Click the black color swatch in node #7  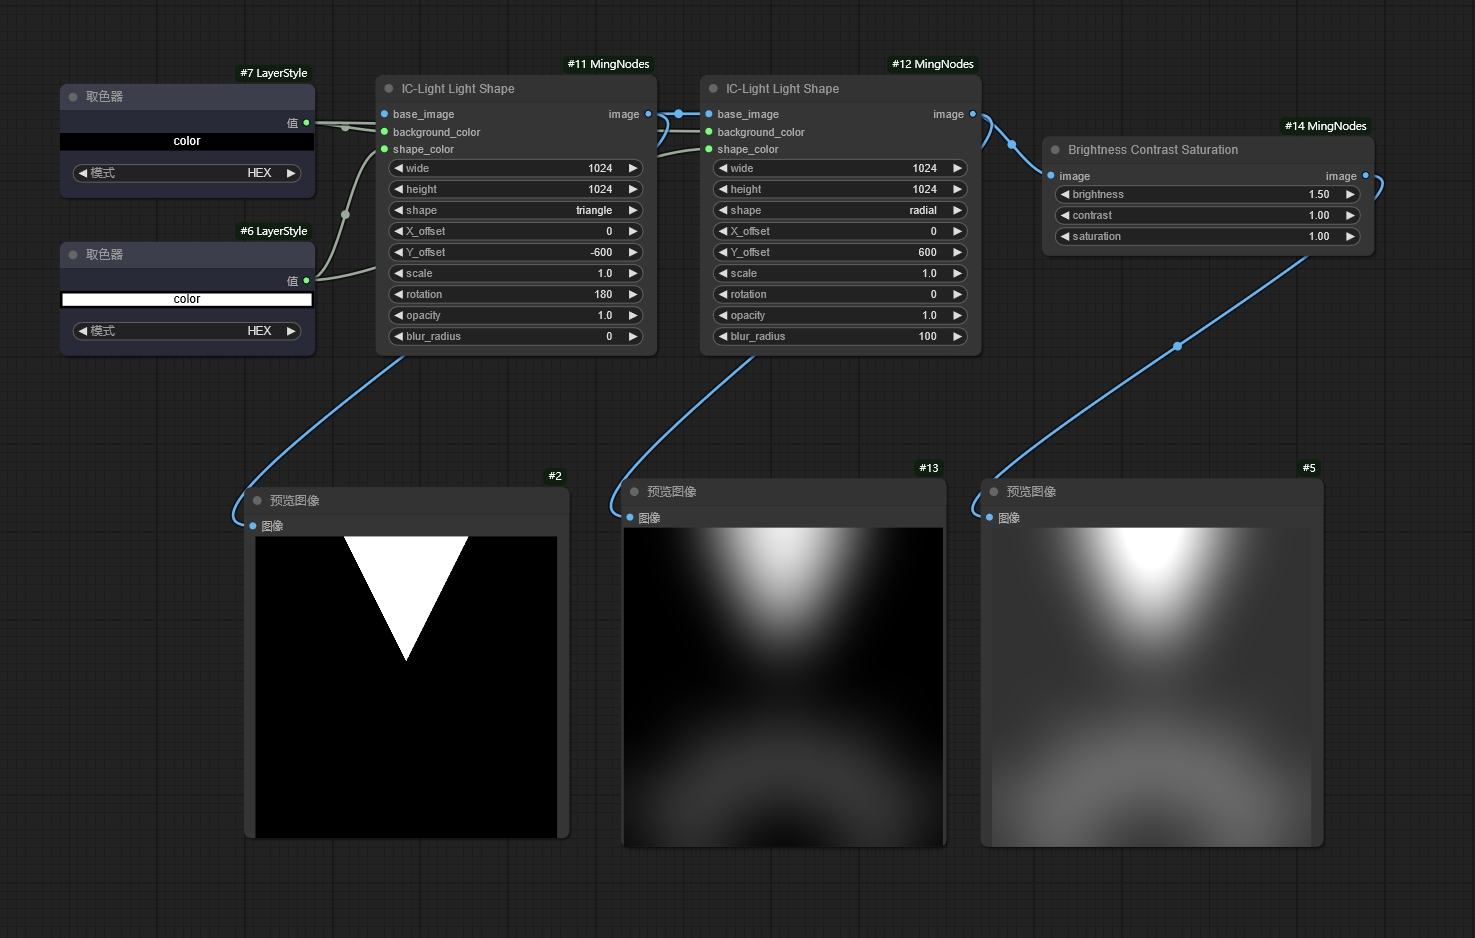click(187, 142)
